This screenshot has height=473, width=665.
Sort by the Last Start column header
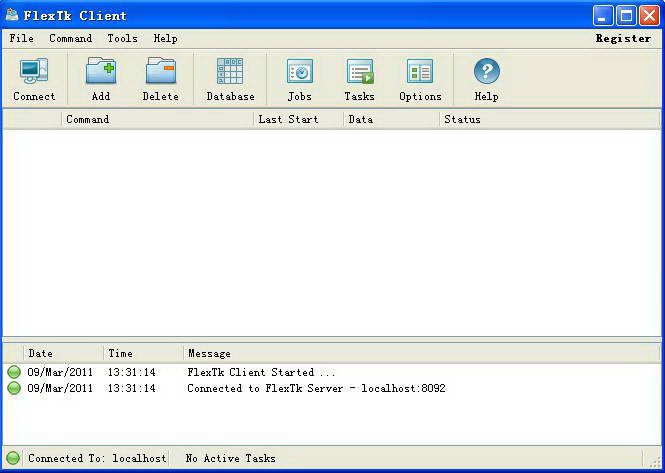pos(299,119)
